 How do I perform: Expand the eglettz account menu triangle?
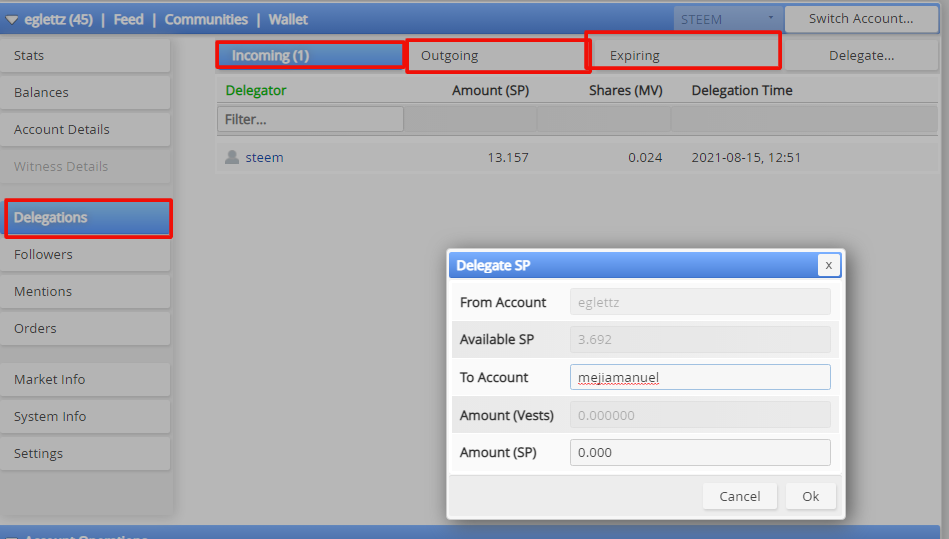click(11, 20)
